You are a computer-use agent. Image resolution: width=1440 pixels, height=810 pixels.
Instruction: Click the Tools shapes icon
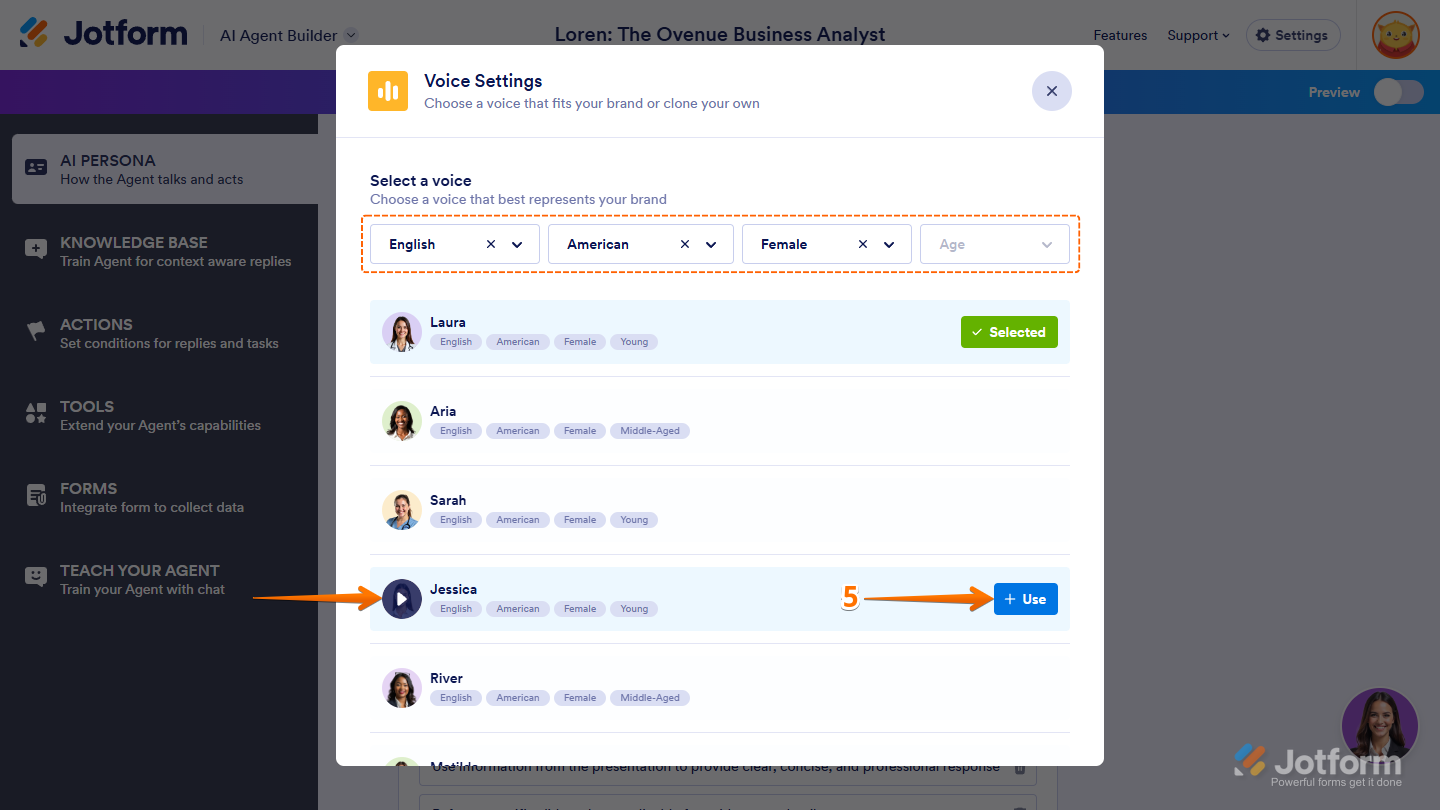[x=36, y=412]
